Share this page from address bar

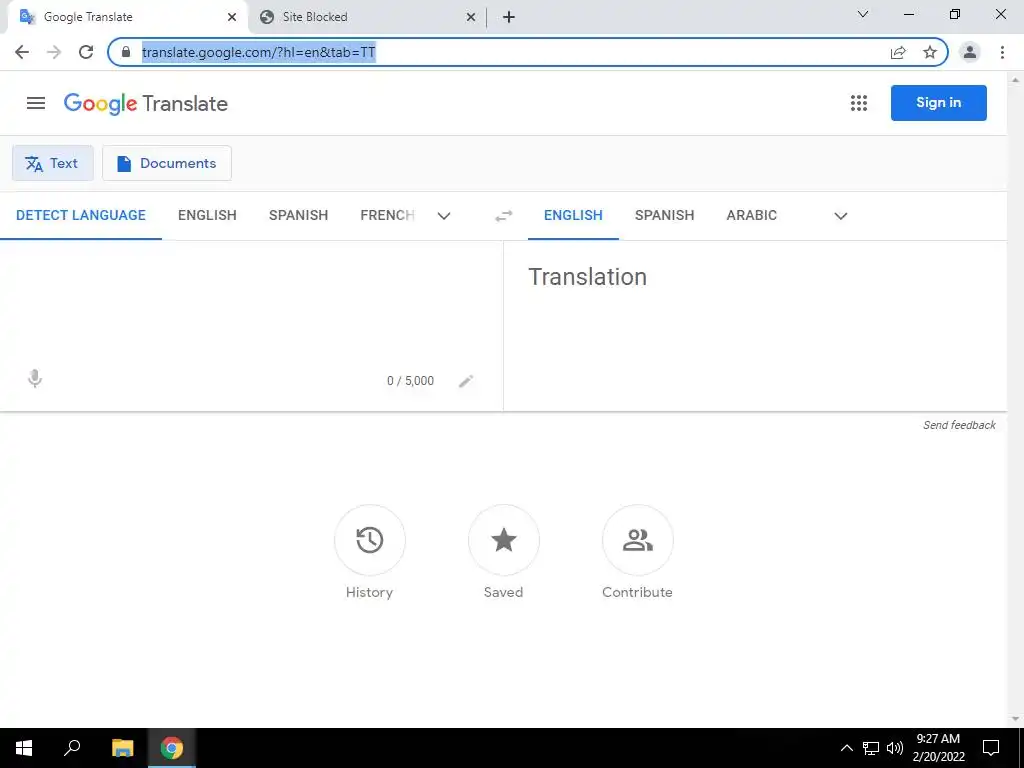[898, 52]
